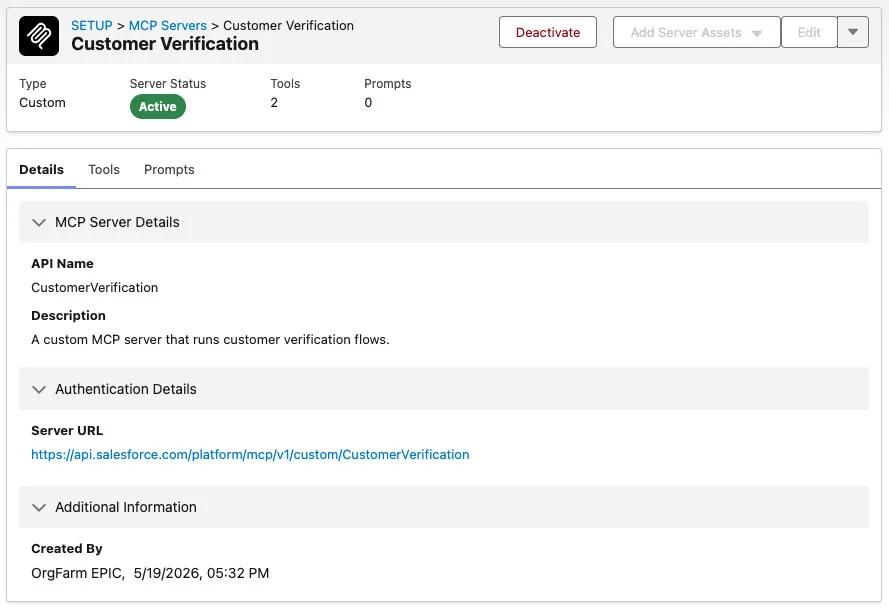This screenshot has height=610, width=889.
Task: Switch to the Prompts tab
Action: [x=169, y=170]
